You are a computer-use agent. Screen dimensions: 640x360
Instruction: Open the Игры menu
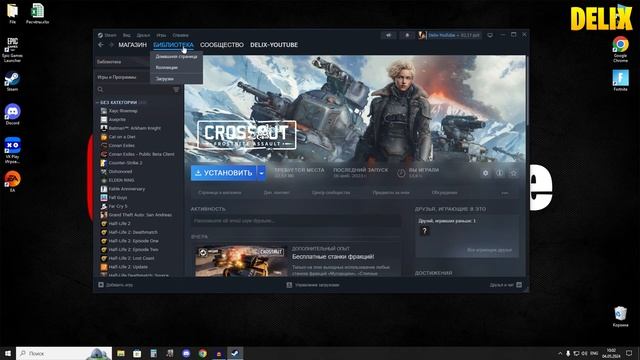161,35
